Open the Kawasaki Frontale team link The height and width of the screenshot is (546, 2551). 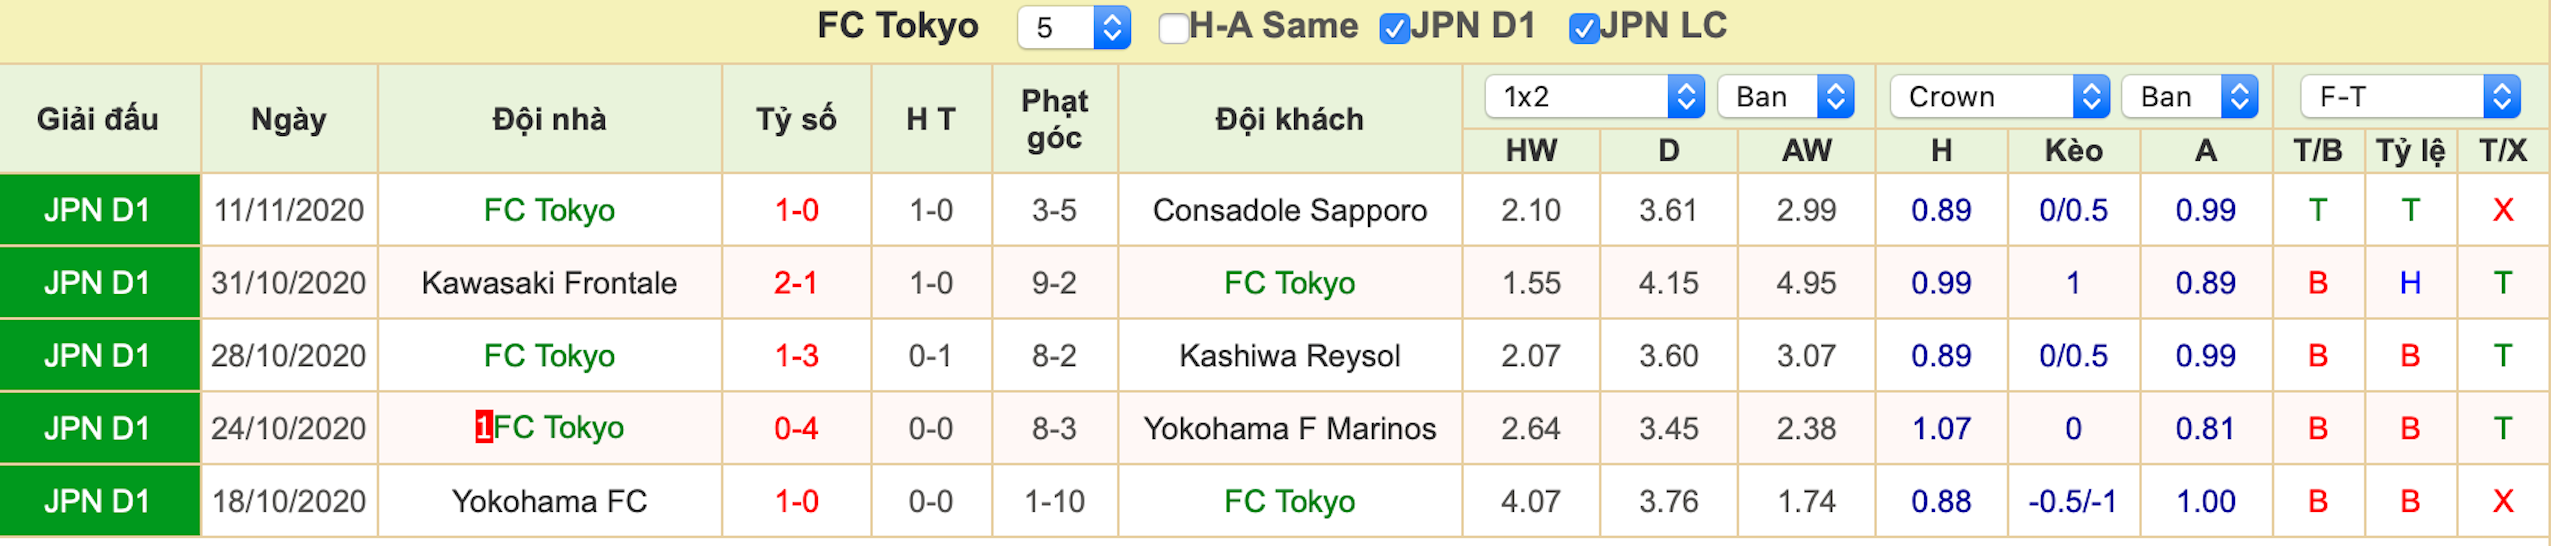click(x=549, y=284)
